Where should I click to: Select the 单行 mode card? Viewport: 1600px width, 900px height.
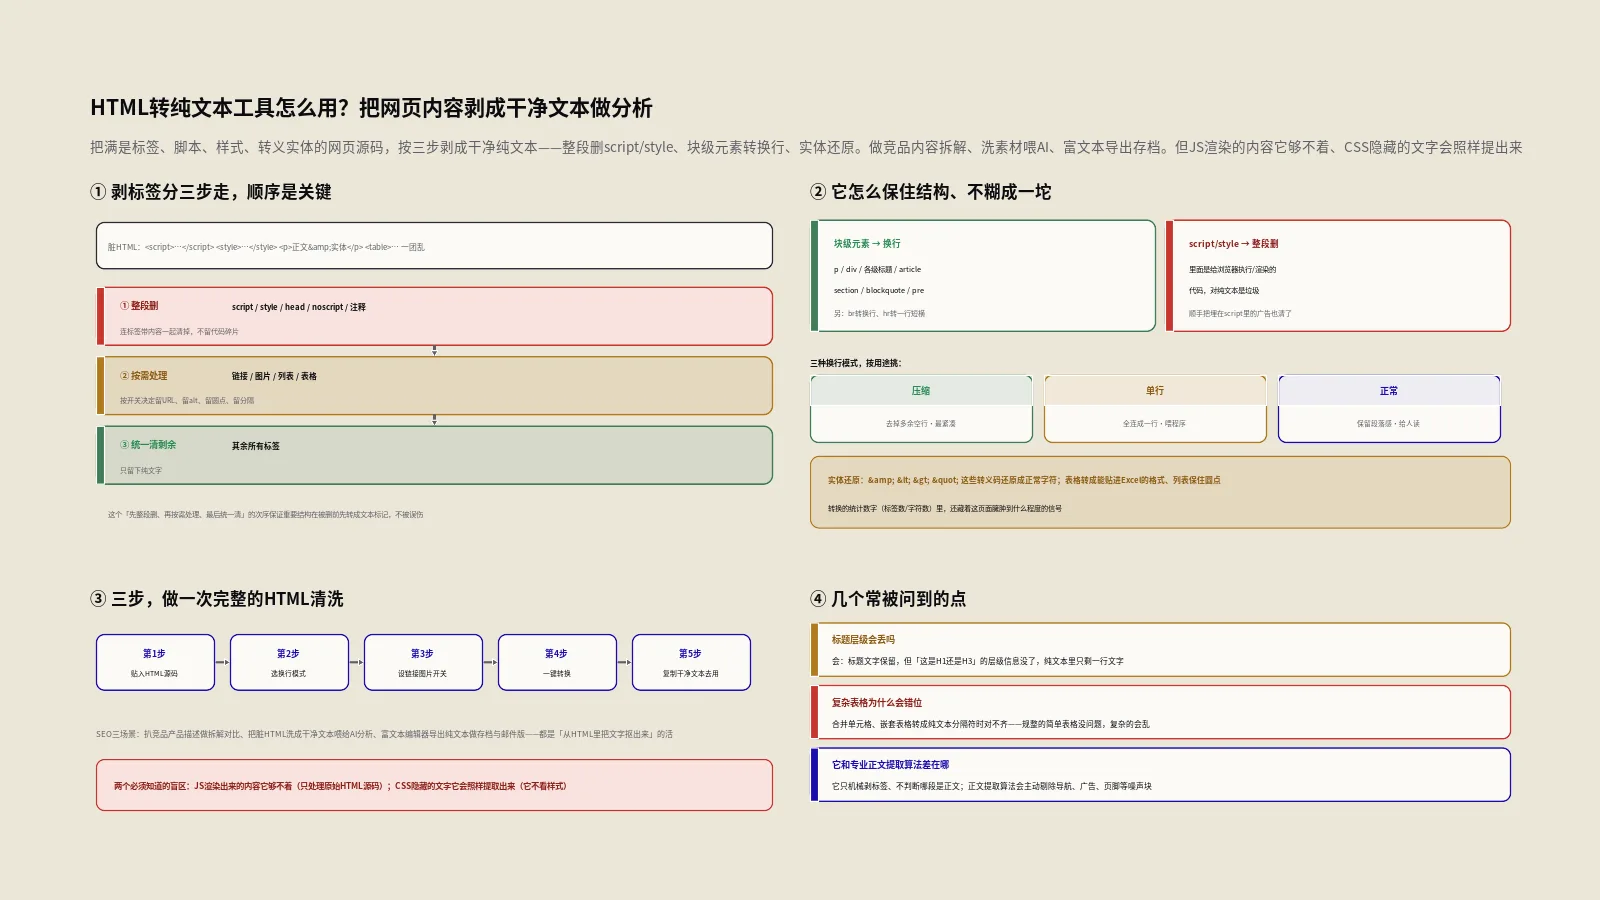tap(1155, 409)
